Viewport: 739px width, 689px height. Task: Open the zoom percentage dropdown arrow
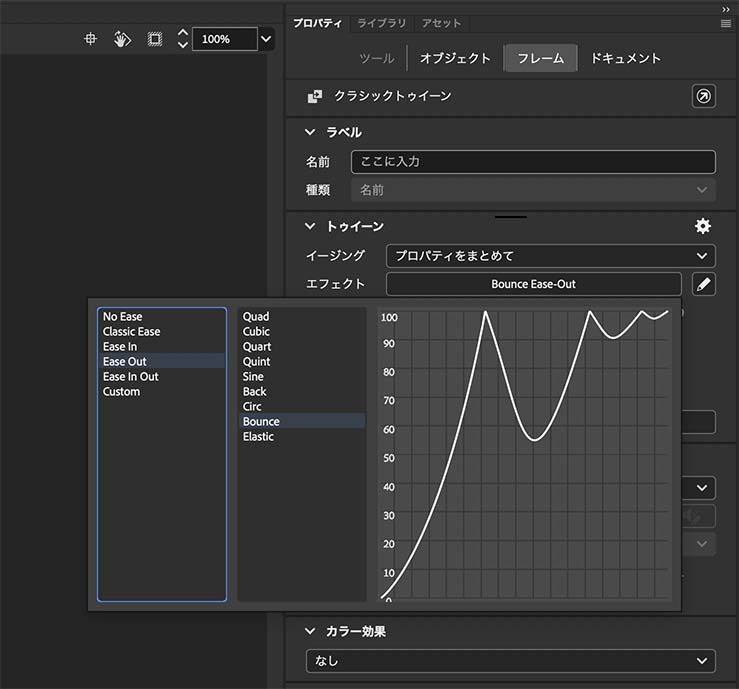[266, 39]
